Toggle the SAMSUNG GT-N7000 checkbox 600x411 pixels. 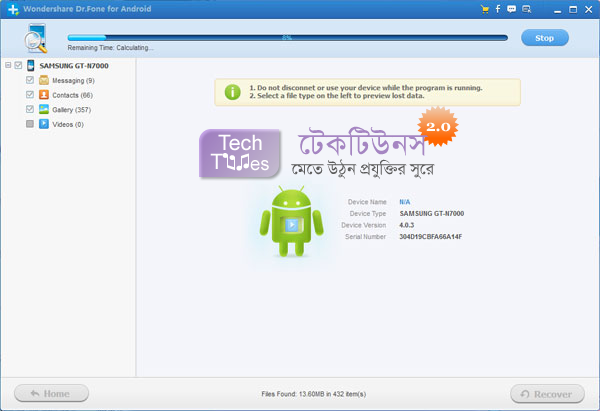pos(18,65)
